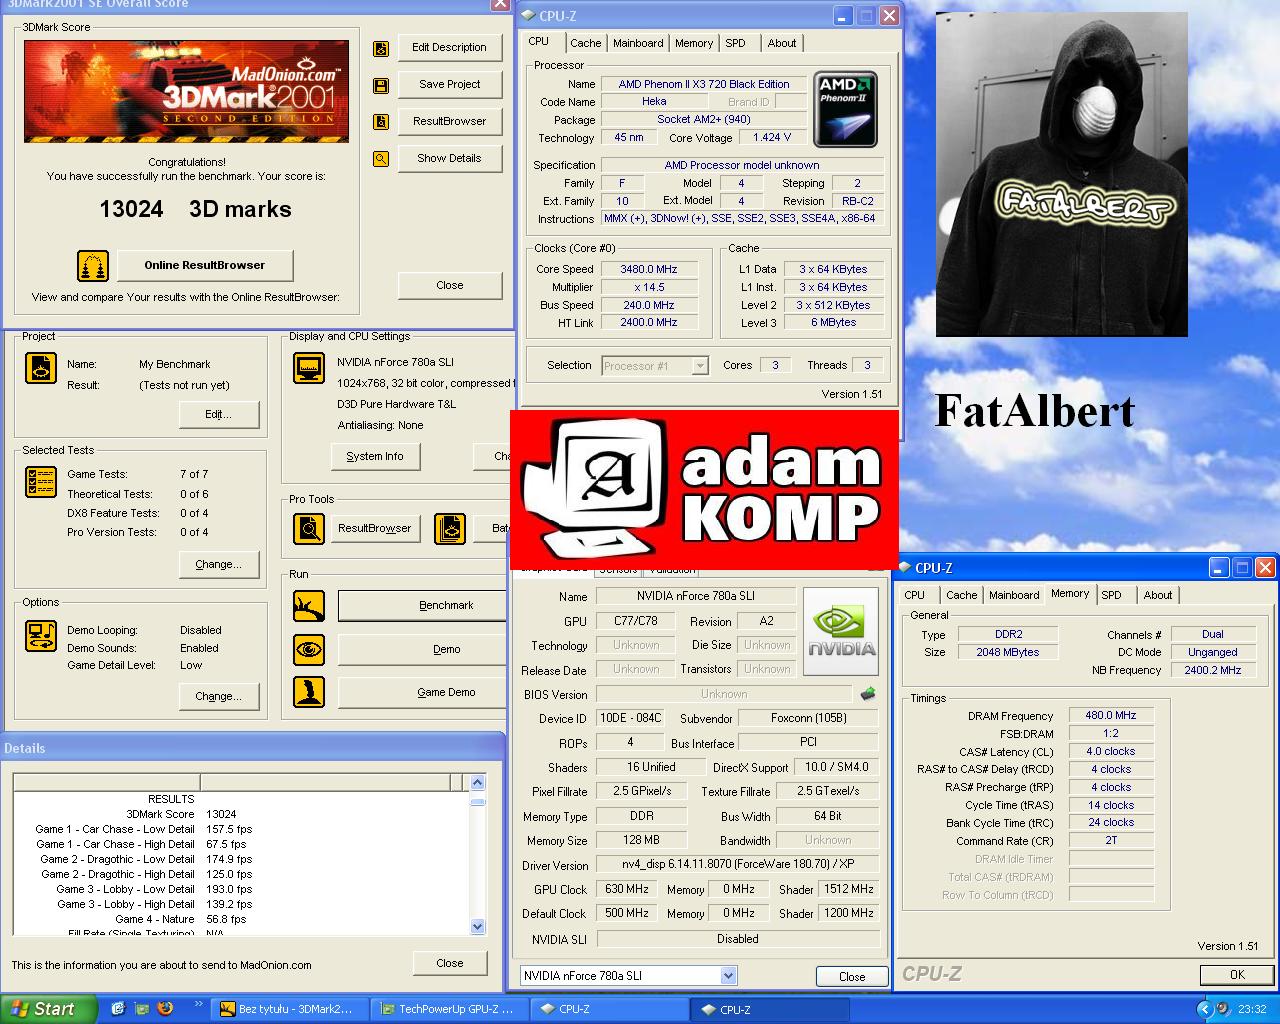The image size is (1280, 1024).
Task: Click the System Info button
Action: coord(375,456)
